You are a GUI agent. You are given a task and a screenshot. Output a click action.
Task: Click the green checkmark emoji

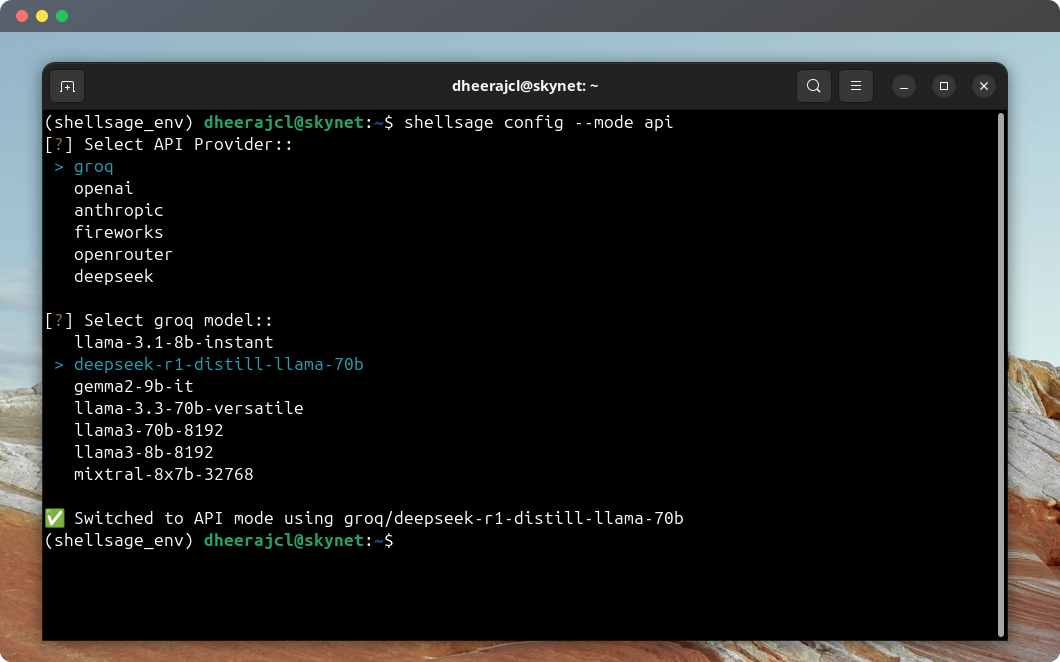click(x=55, y=518)
